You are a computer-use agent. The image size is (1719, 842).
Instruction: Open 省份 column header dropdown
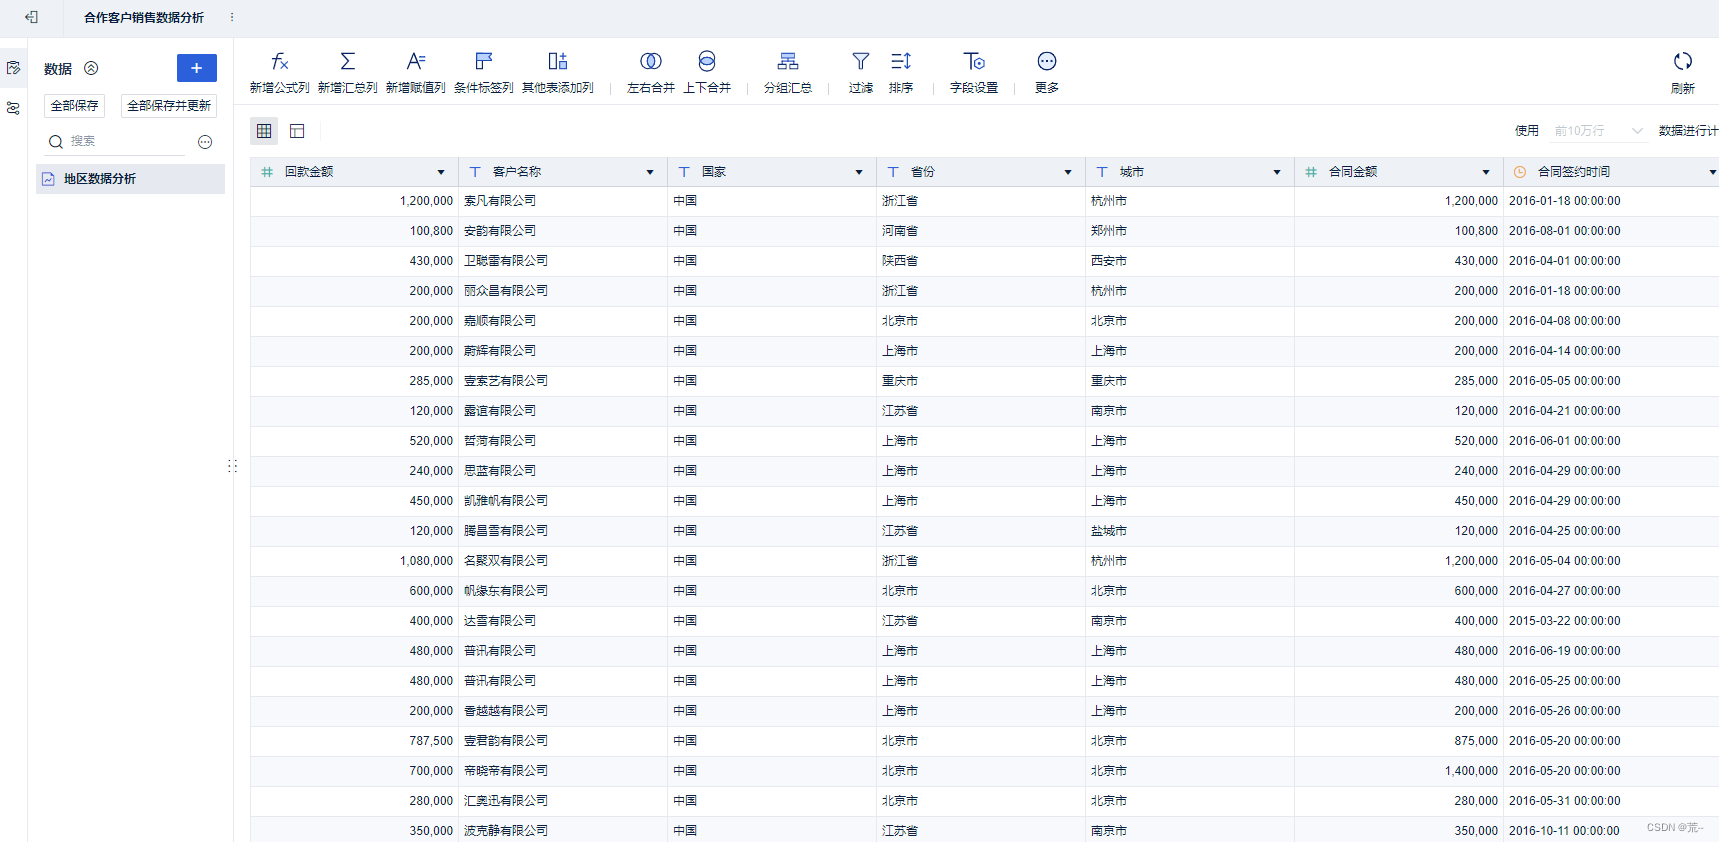coord(1068,172)
